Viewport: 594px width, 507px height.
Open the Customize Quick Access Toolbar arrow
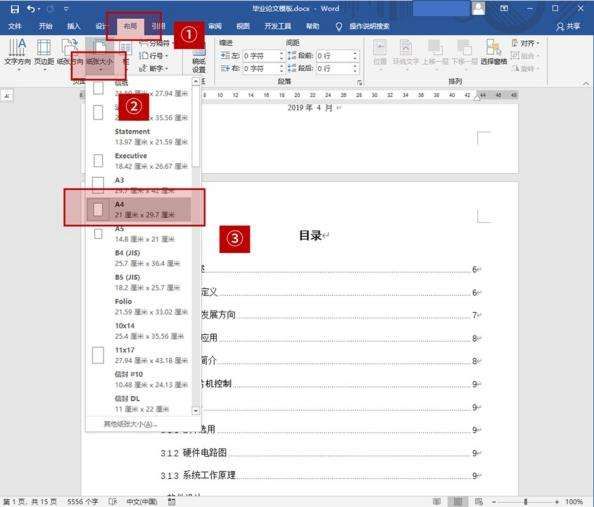click(66, 9)
